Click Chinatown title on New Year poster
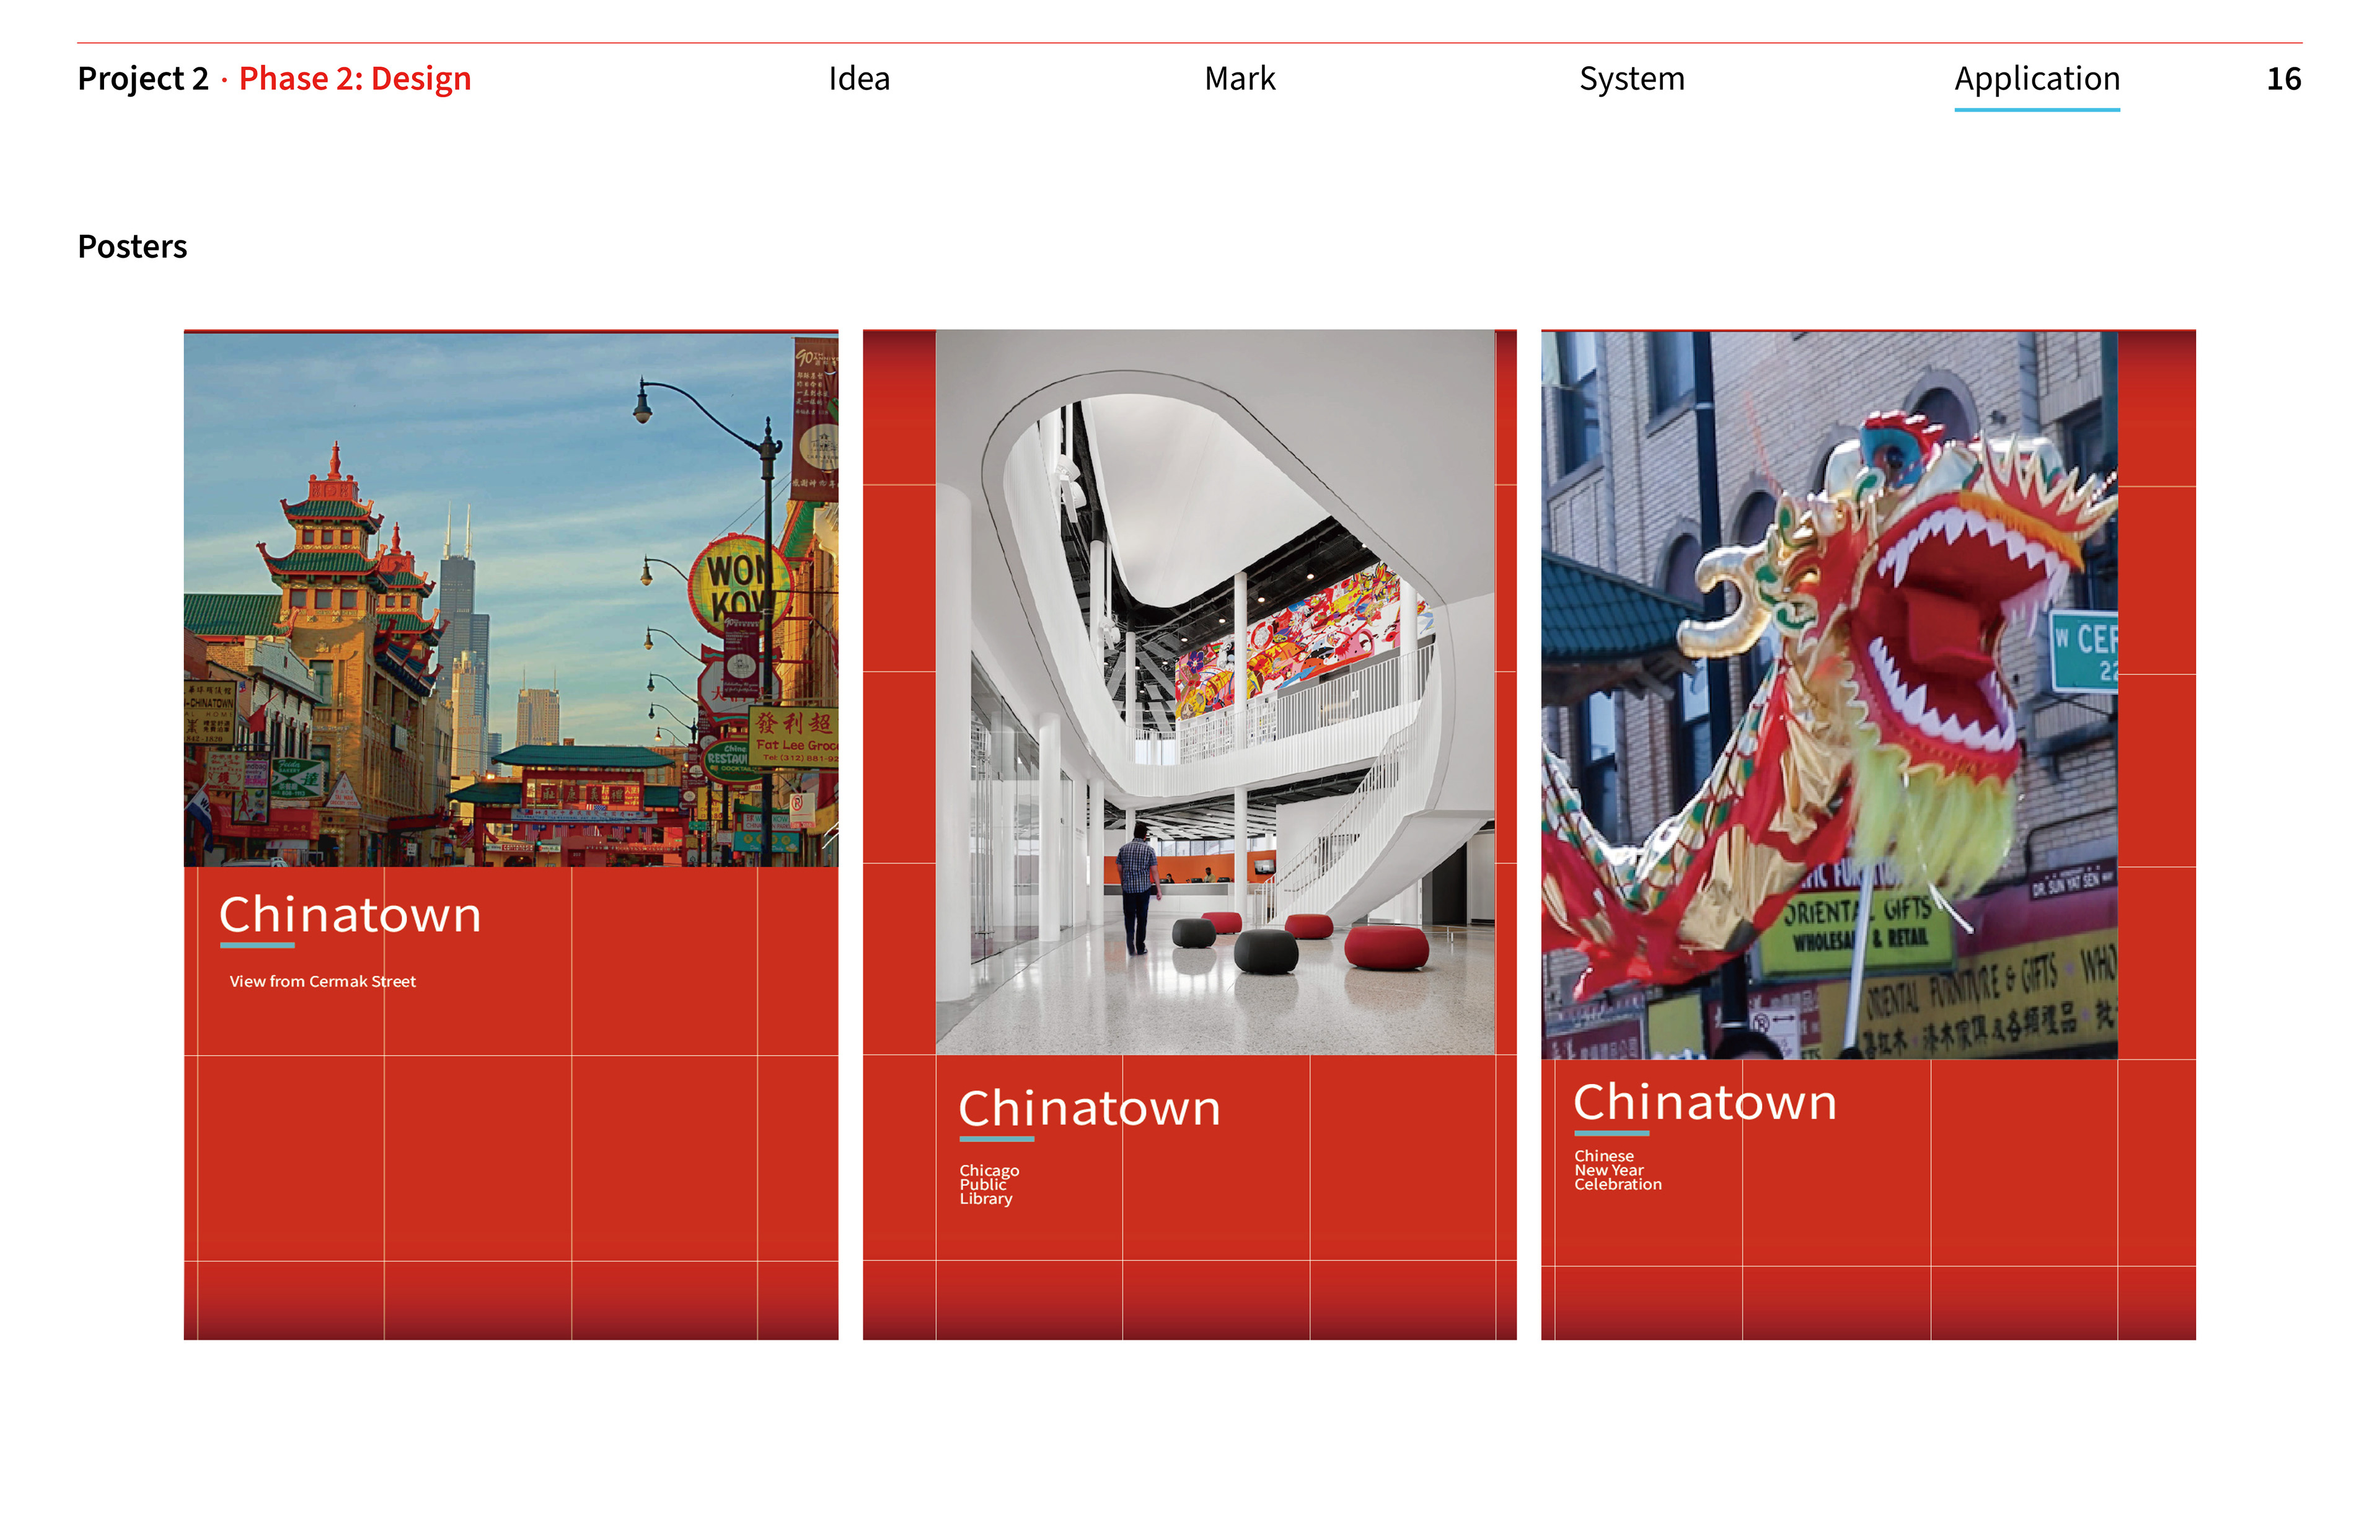 [1705, 1102]
